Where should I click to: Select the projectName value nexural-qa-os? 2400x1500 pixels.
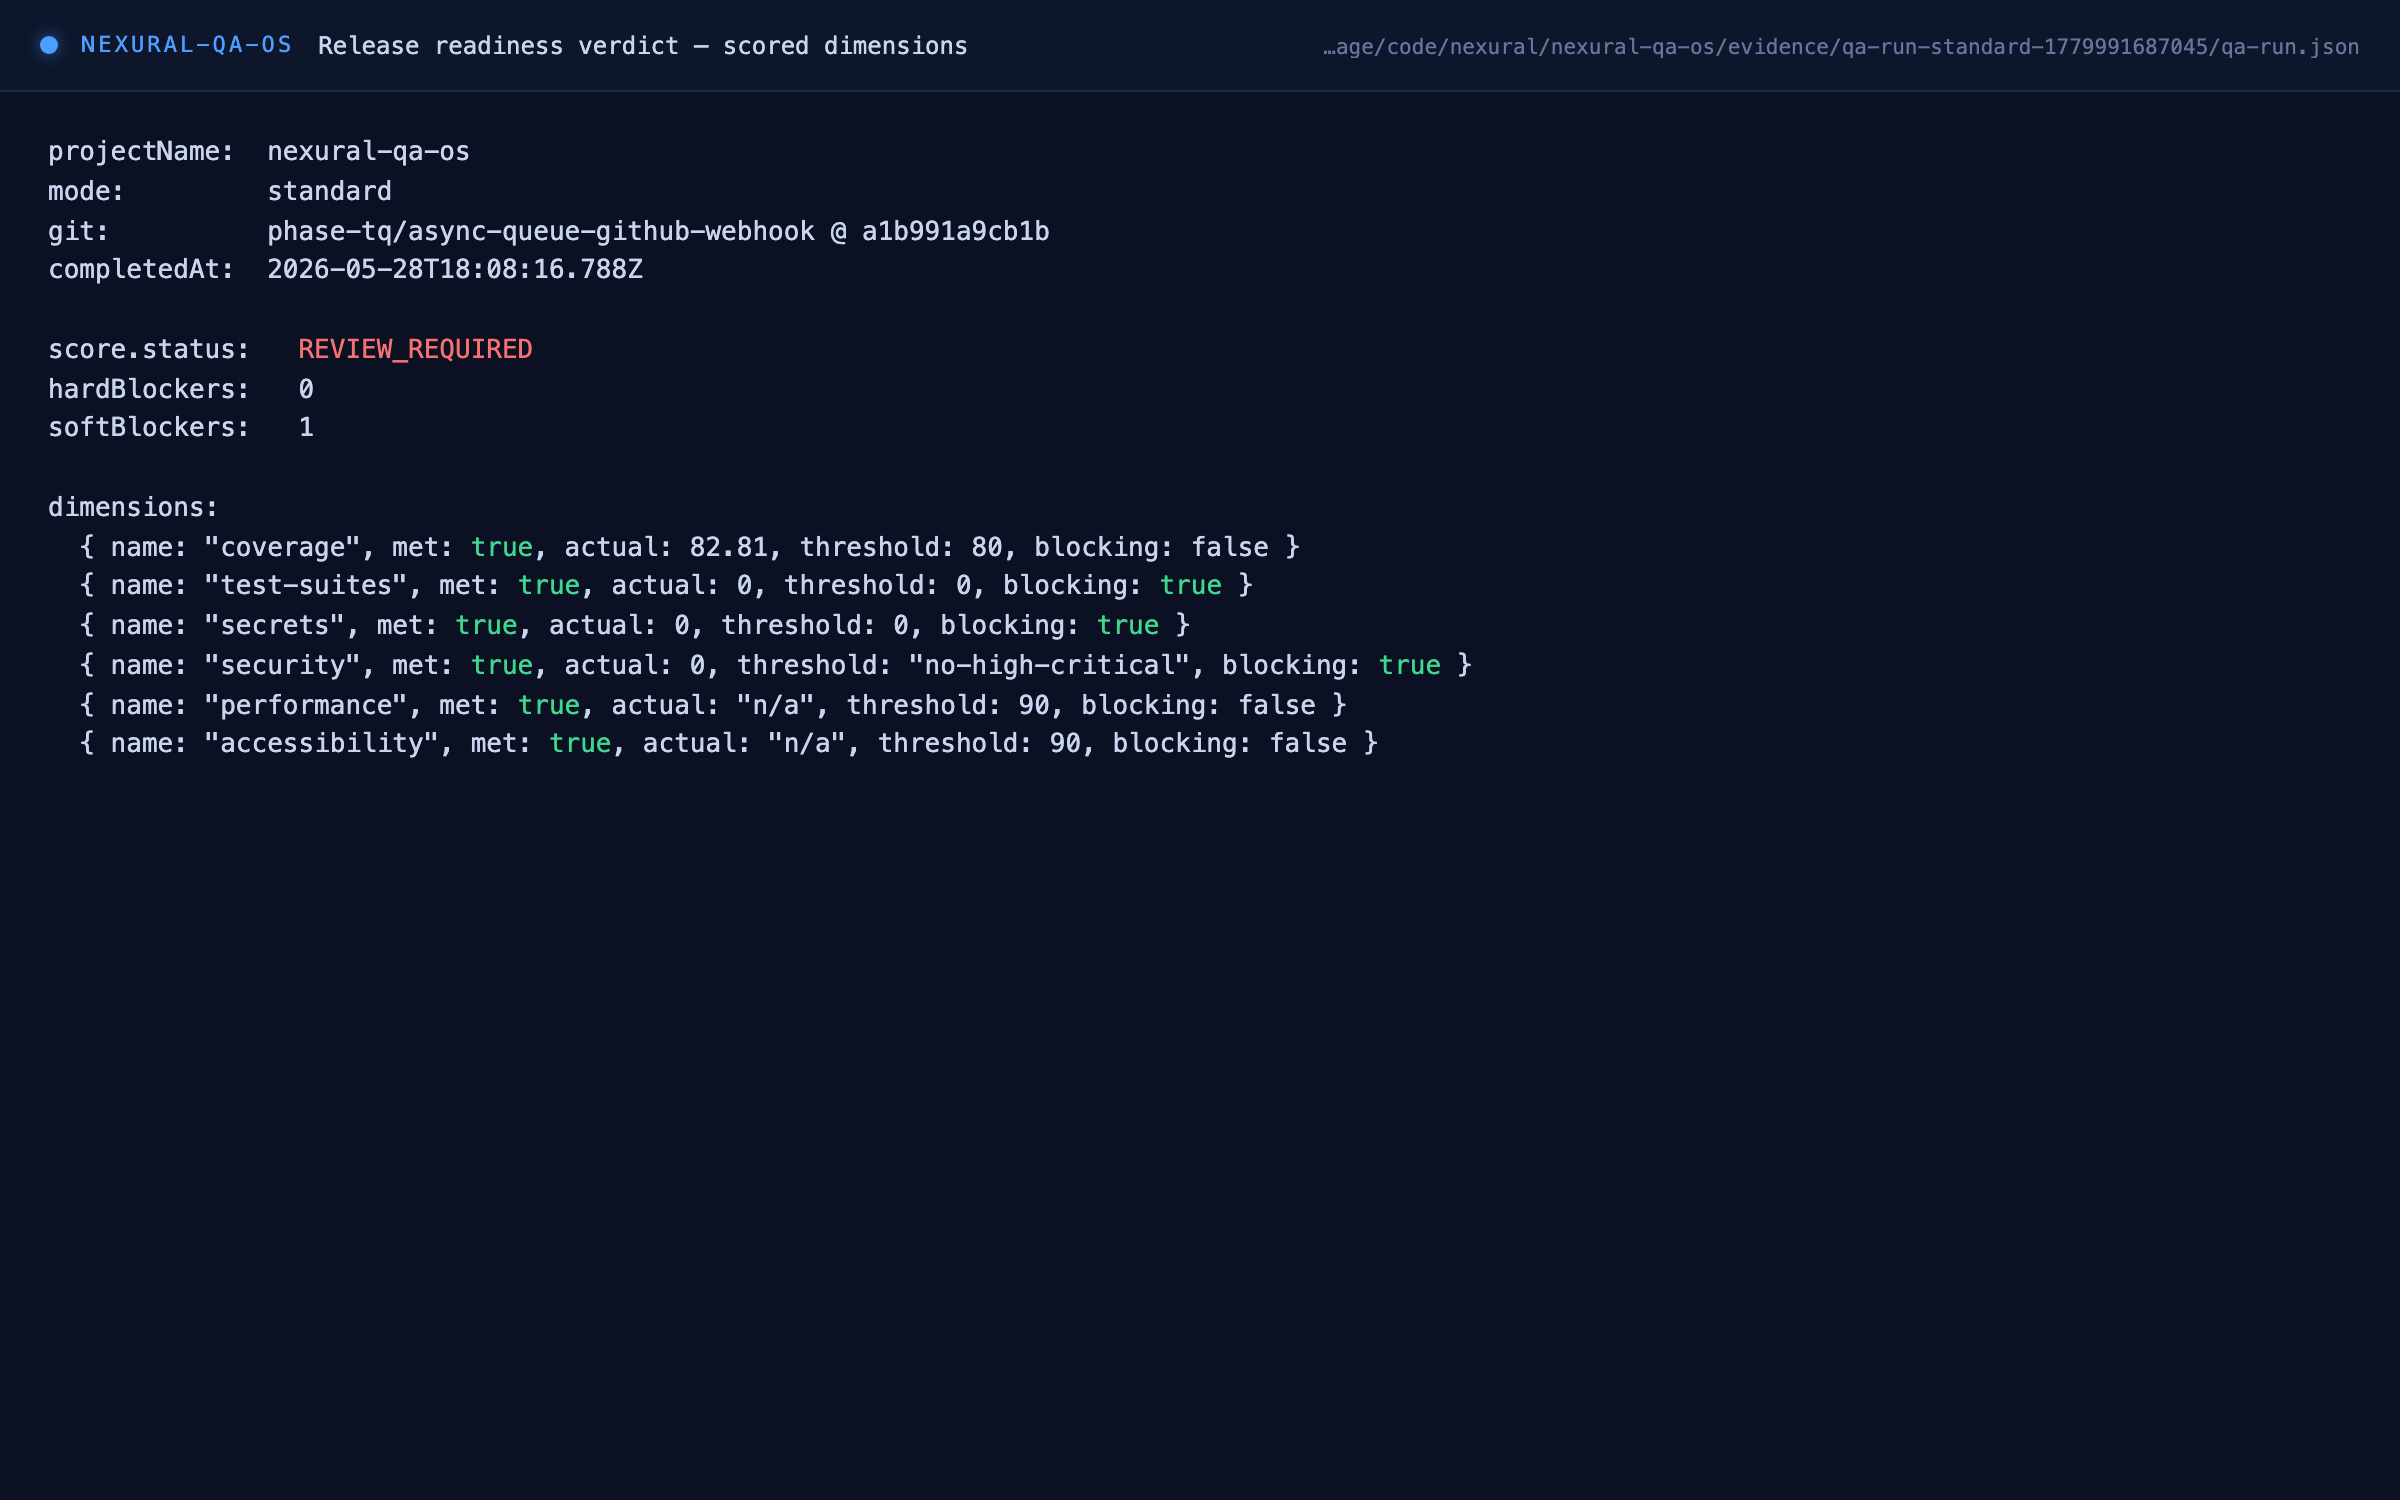coord(368,151)
